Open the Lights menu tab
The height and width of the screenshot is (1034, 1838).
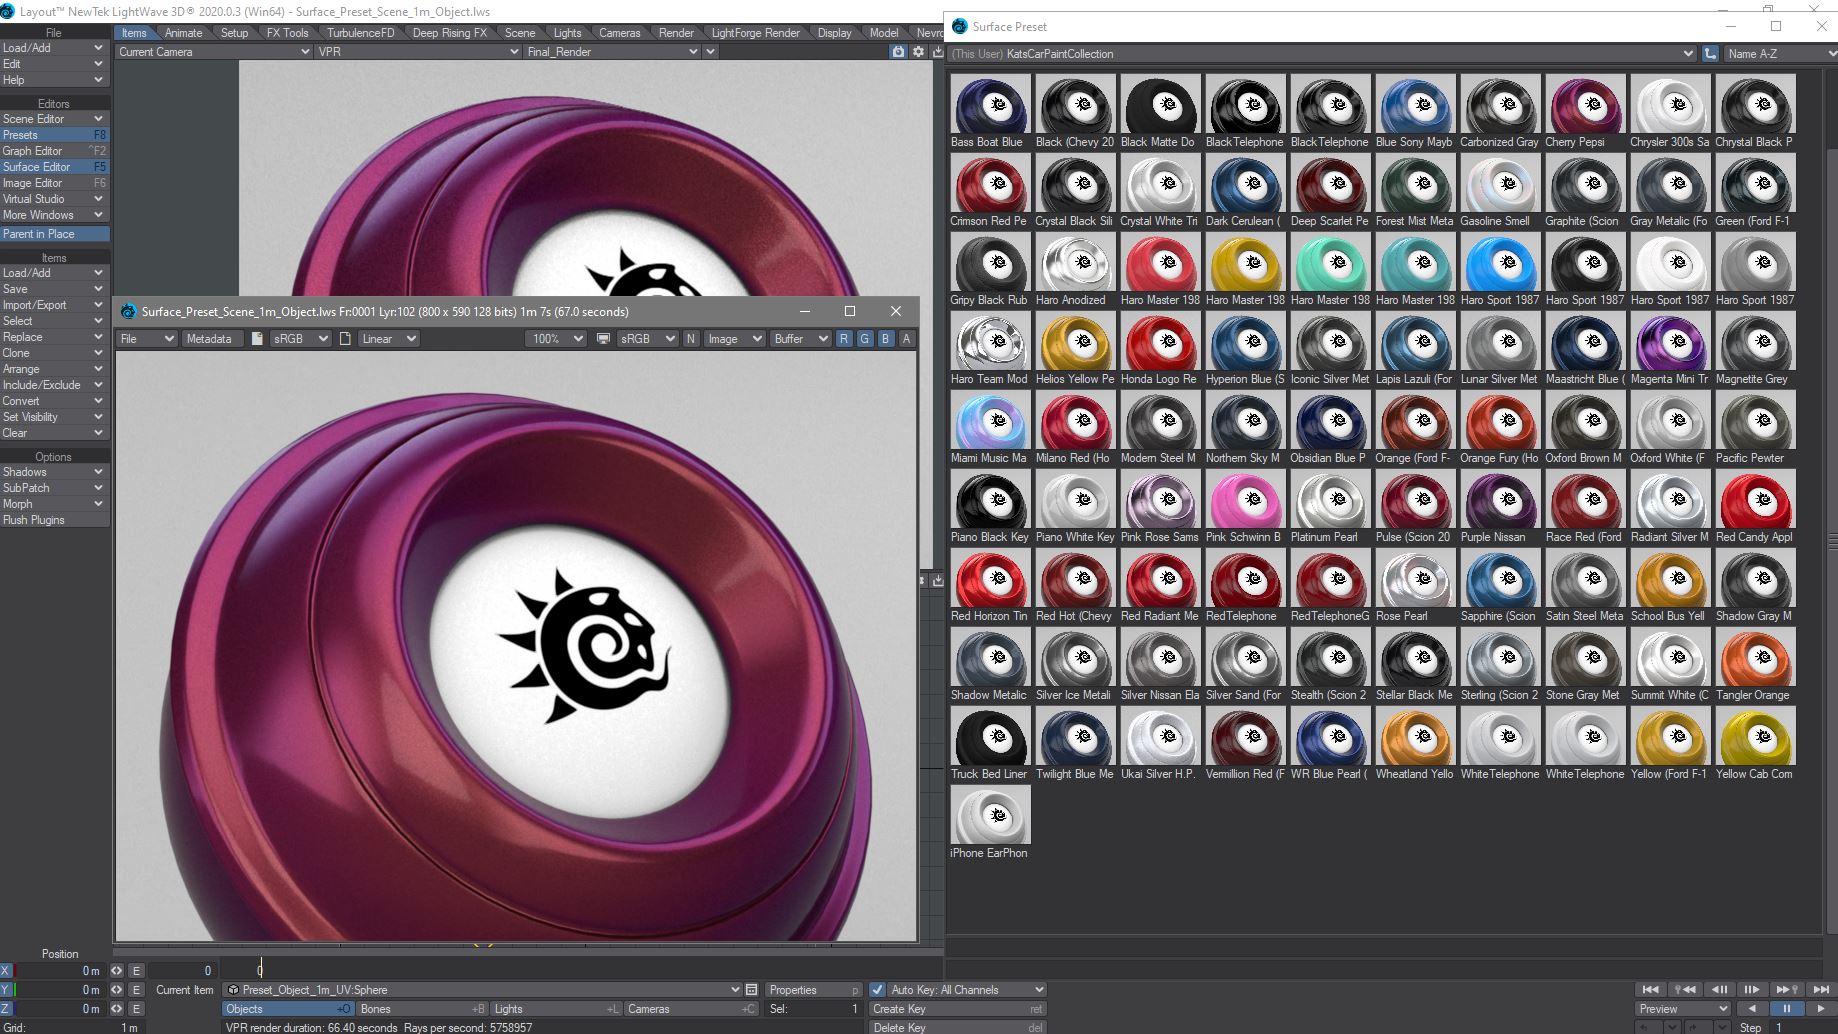(x=567, y=33)
